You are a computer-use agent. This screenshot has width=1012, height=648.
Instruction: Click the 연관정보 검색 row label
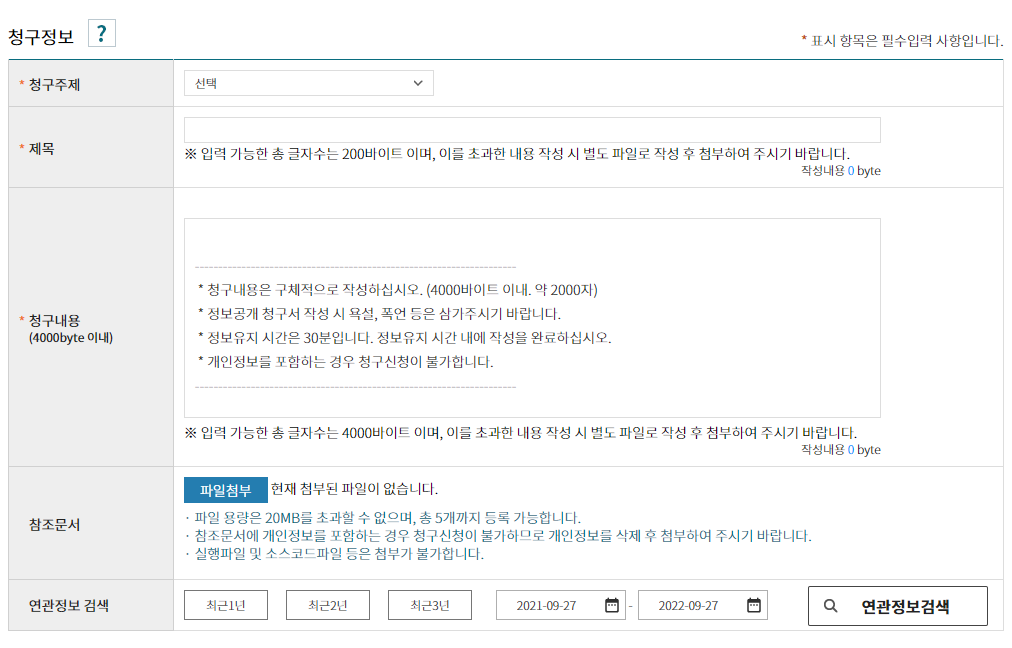coord(68,605)
